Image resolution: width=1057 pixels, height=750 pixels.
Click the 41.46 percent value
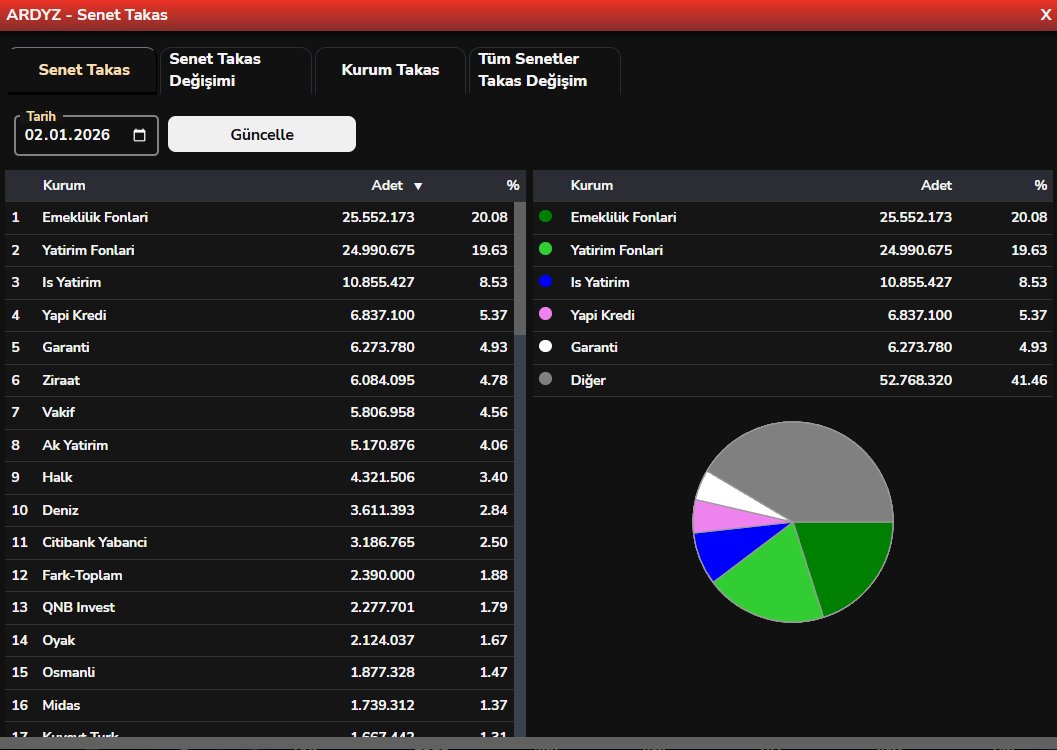(x=1029, y=380)
